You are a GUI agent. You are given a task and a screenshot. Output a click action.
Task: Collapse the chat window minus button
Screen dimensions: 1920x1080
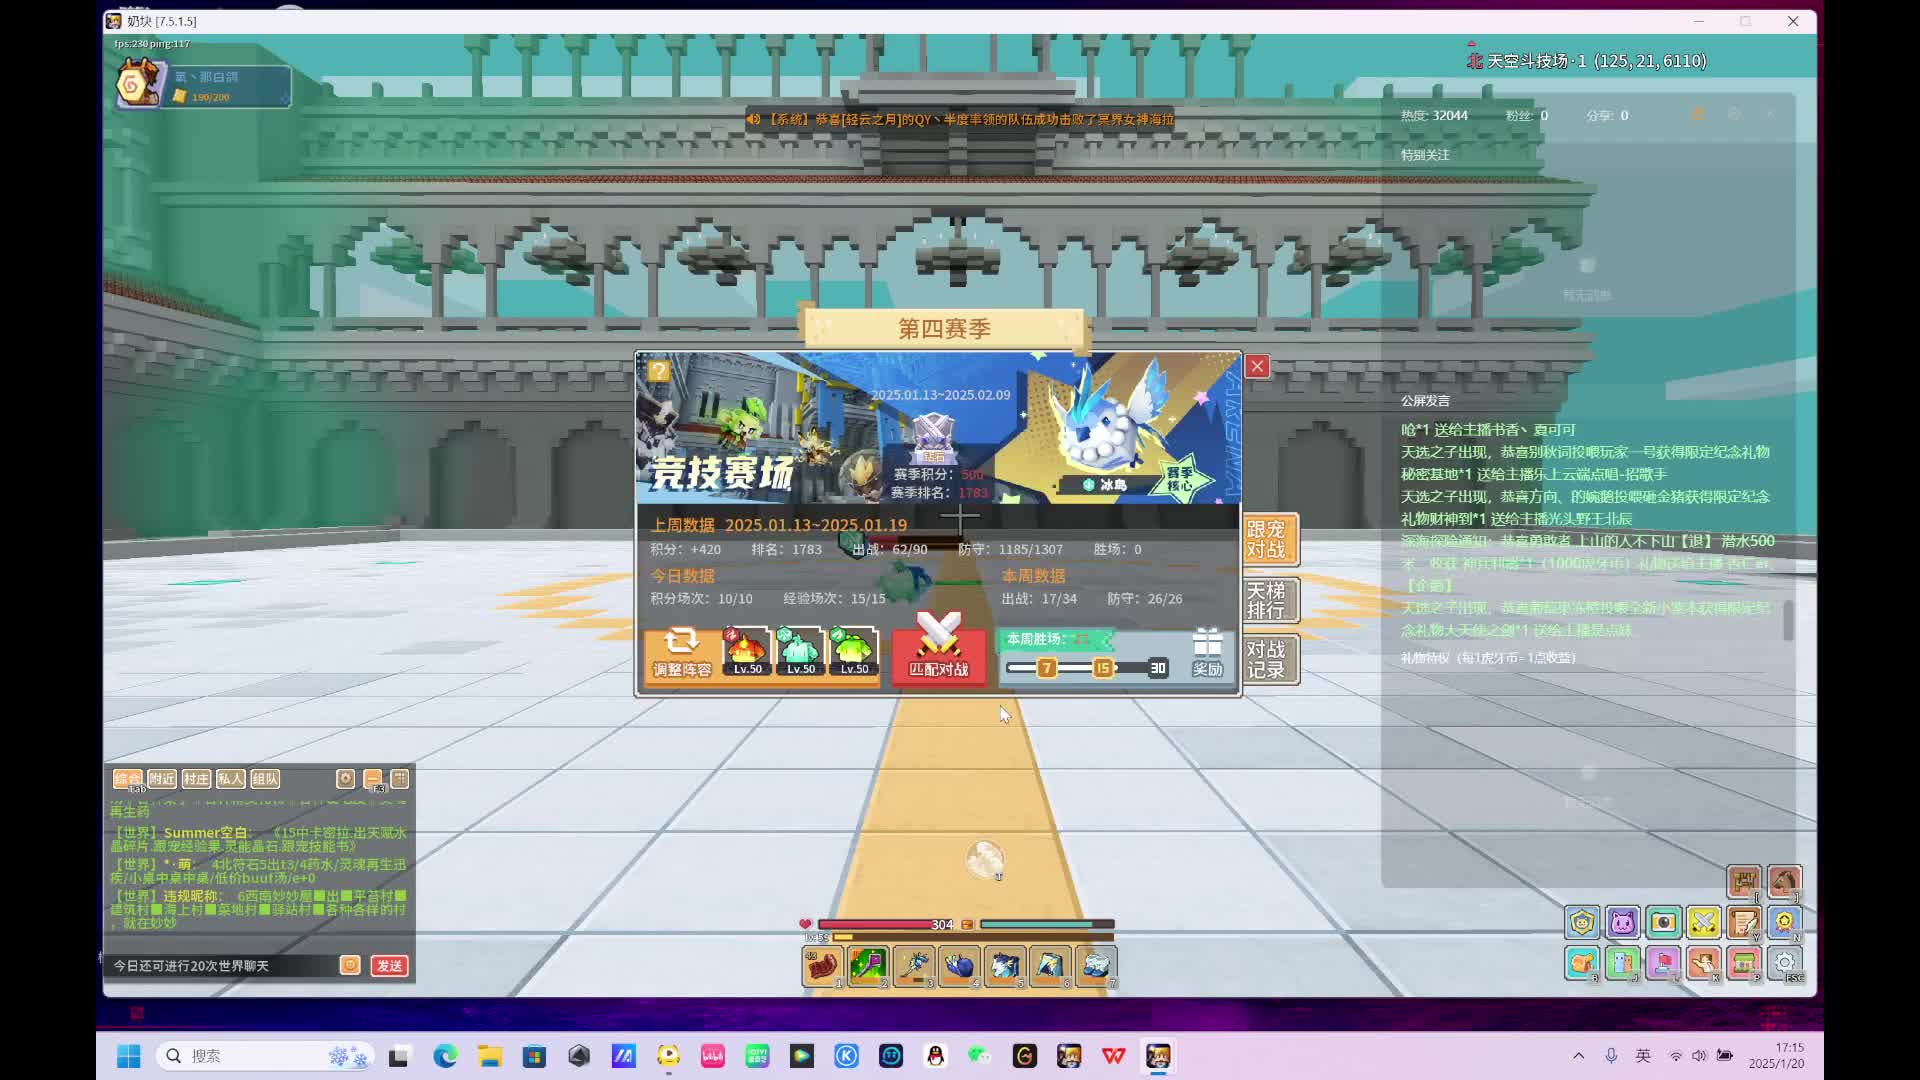tap(373, 779)
